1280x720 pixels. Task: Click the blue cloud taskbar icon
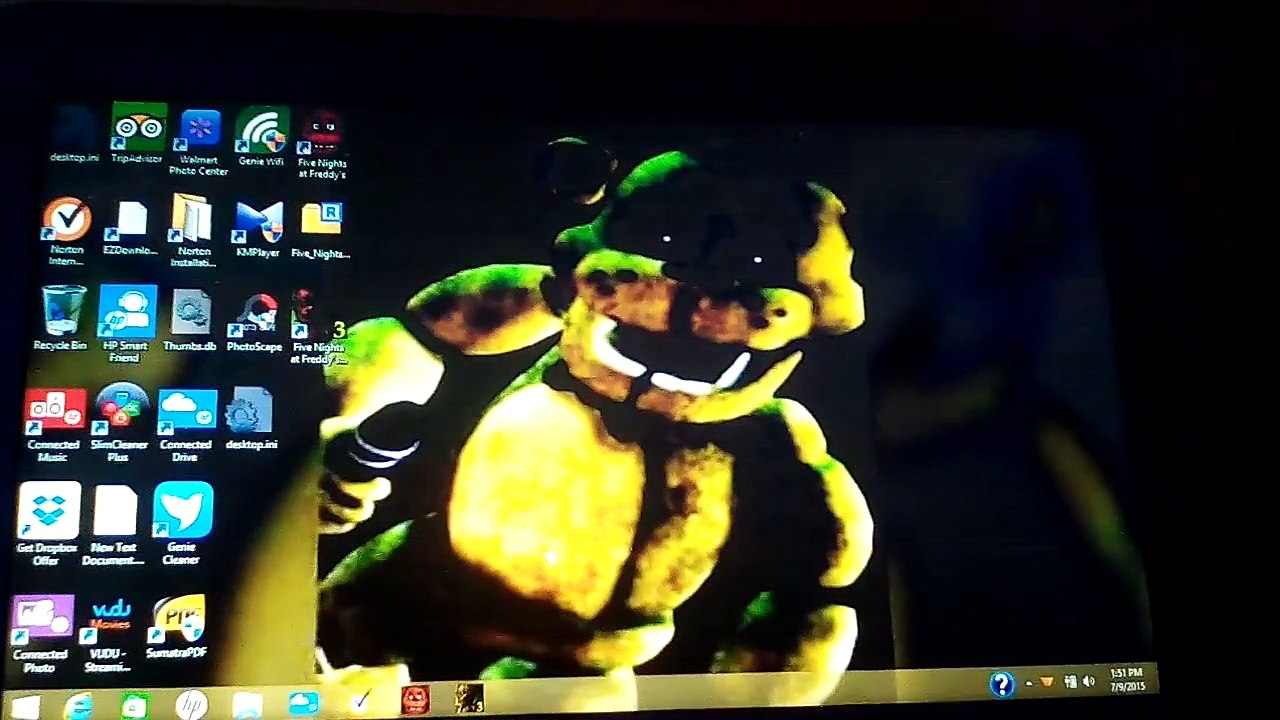304,703
